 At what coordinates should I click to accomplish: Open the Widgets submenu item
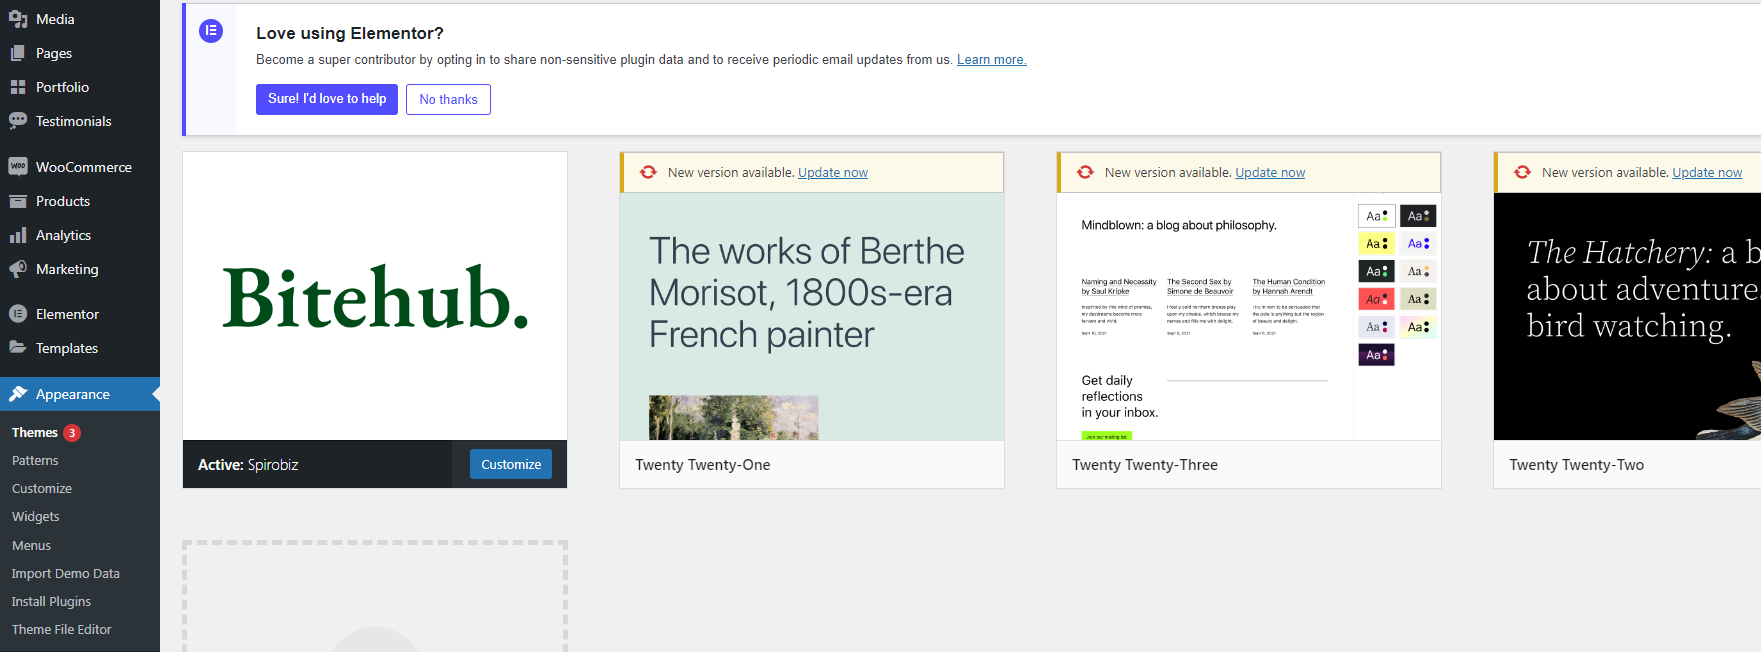tap(36, 517)
